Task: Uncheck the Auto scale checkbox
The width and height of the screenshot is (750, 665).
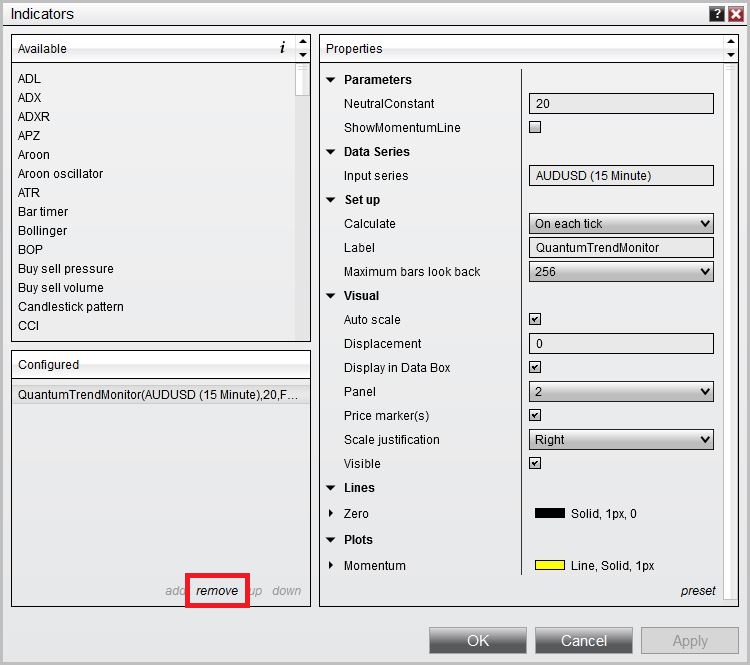Action: (535, 319)
